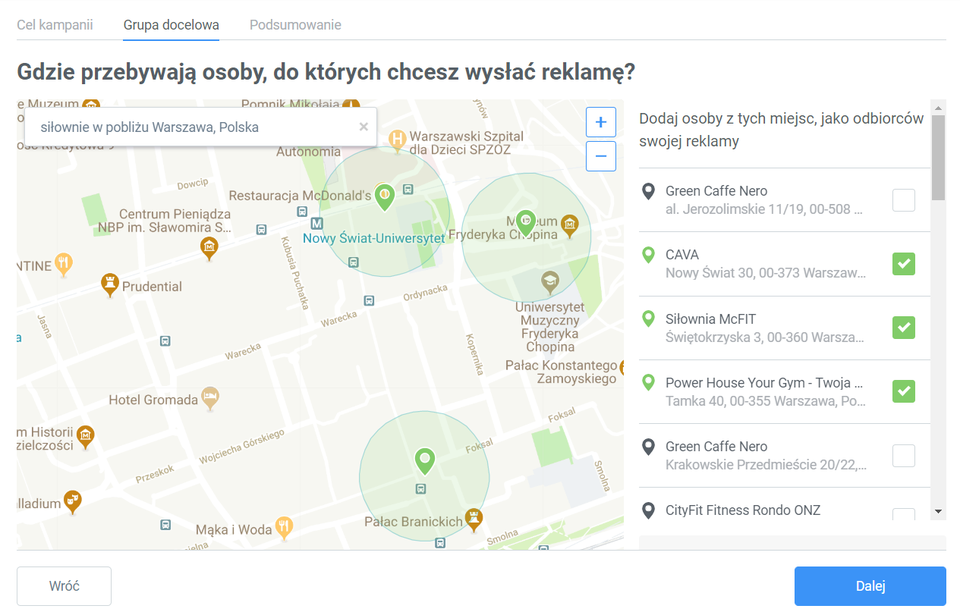Uncheck the Siłownia McFIT checkbox
Viewport: 960px width, 612px height.
pyautogui.click(x=904, y=327)
